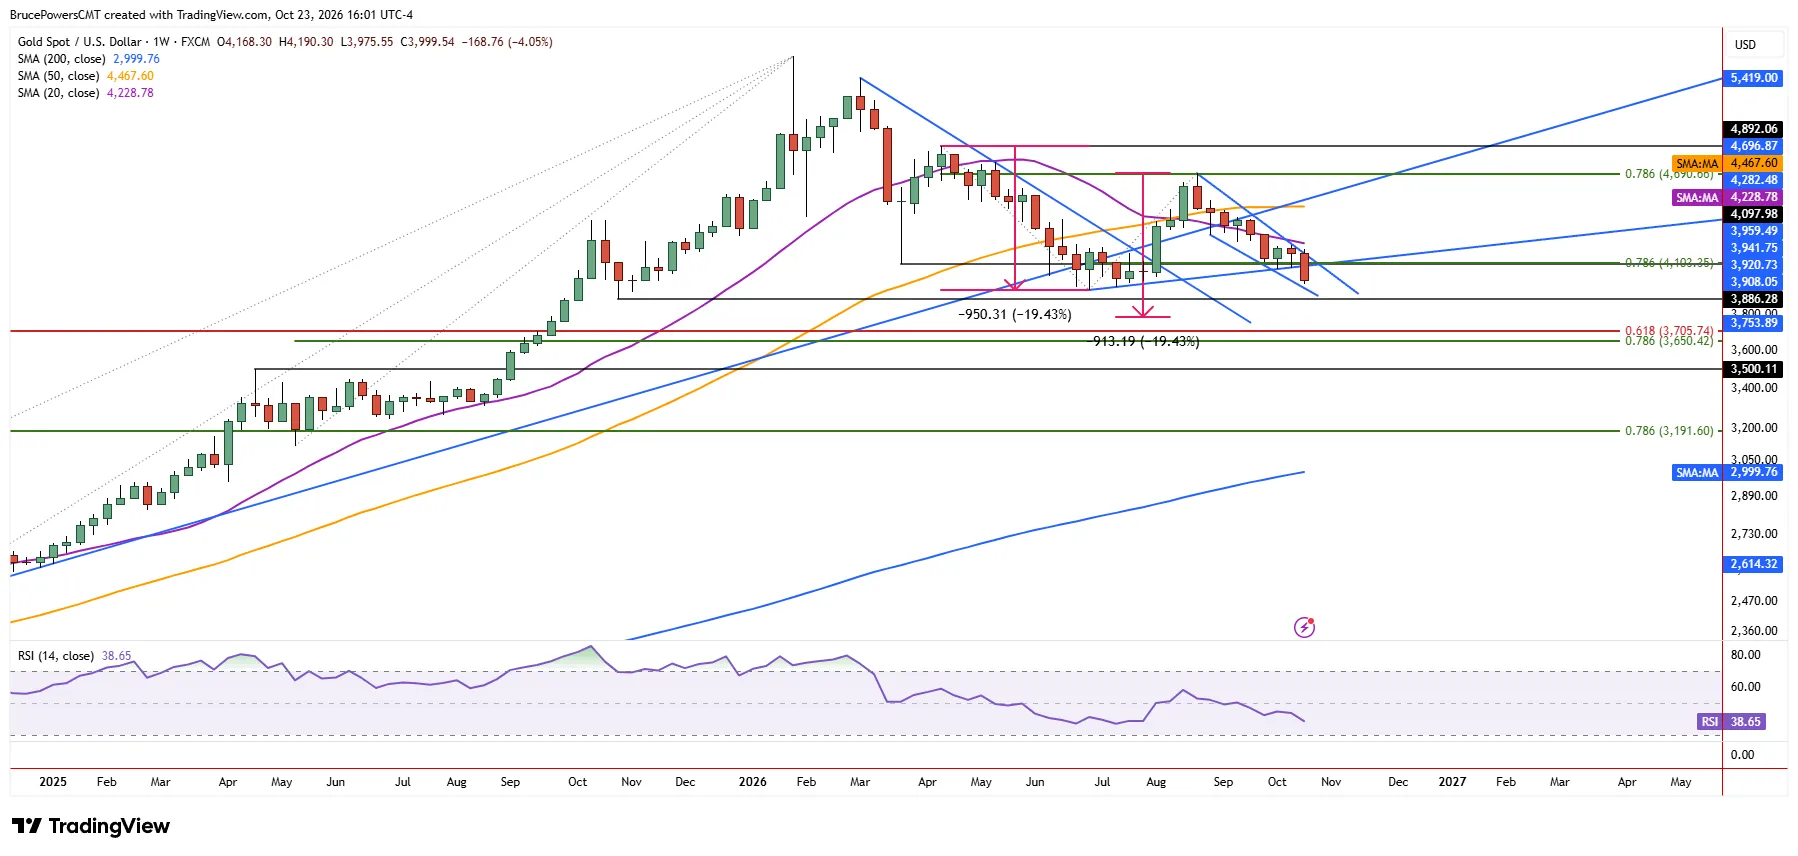Image resolution: width=1798 pixels, height=856 pixels.
Task: Click the 4,097.98 price label
Action: click(x=1754, y=214)
